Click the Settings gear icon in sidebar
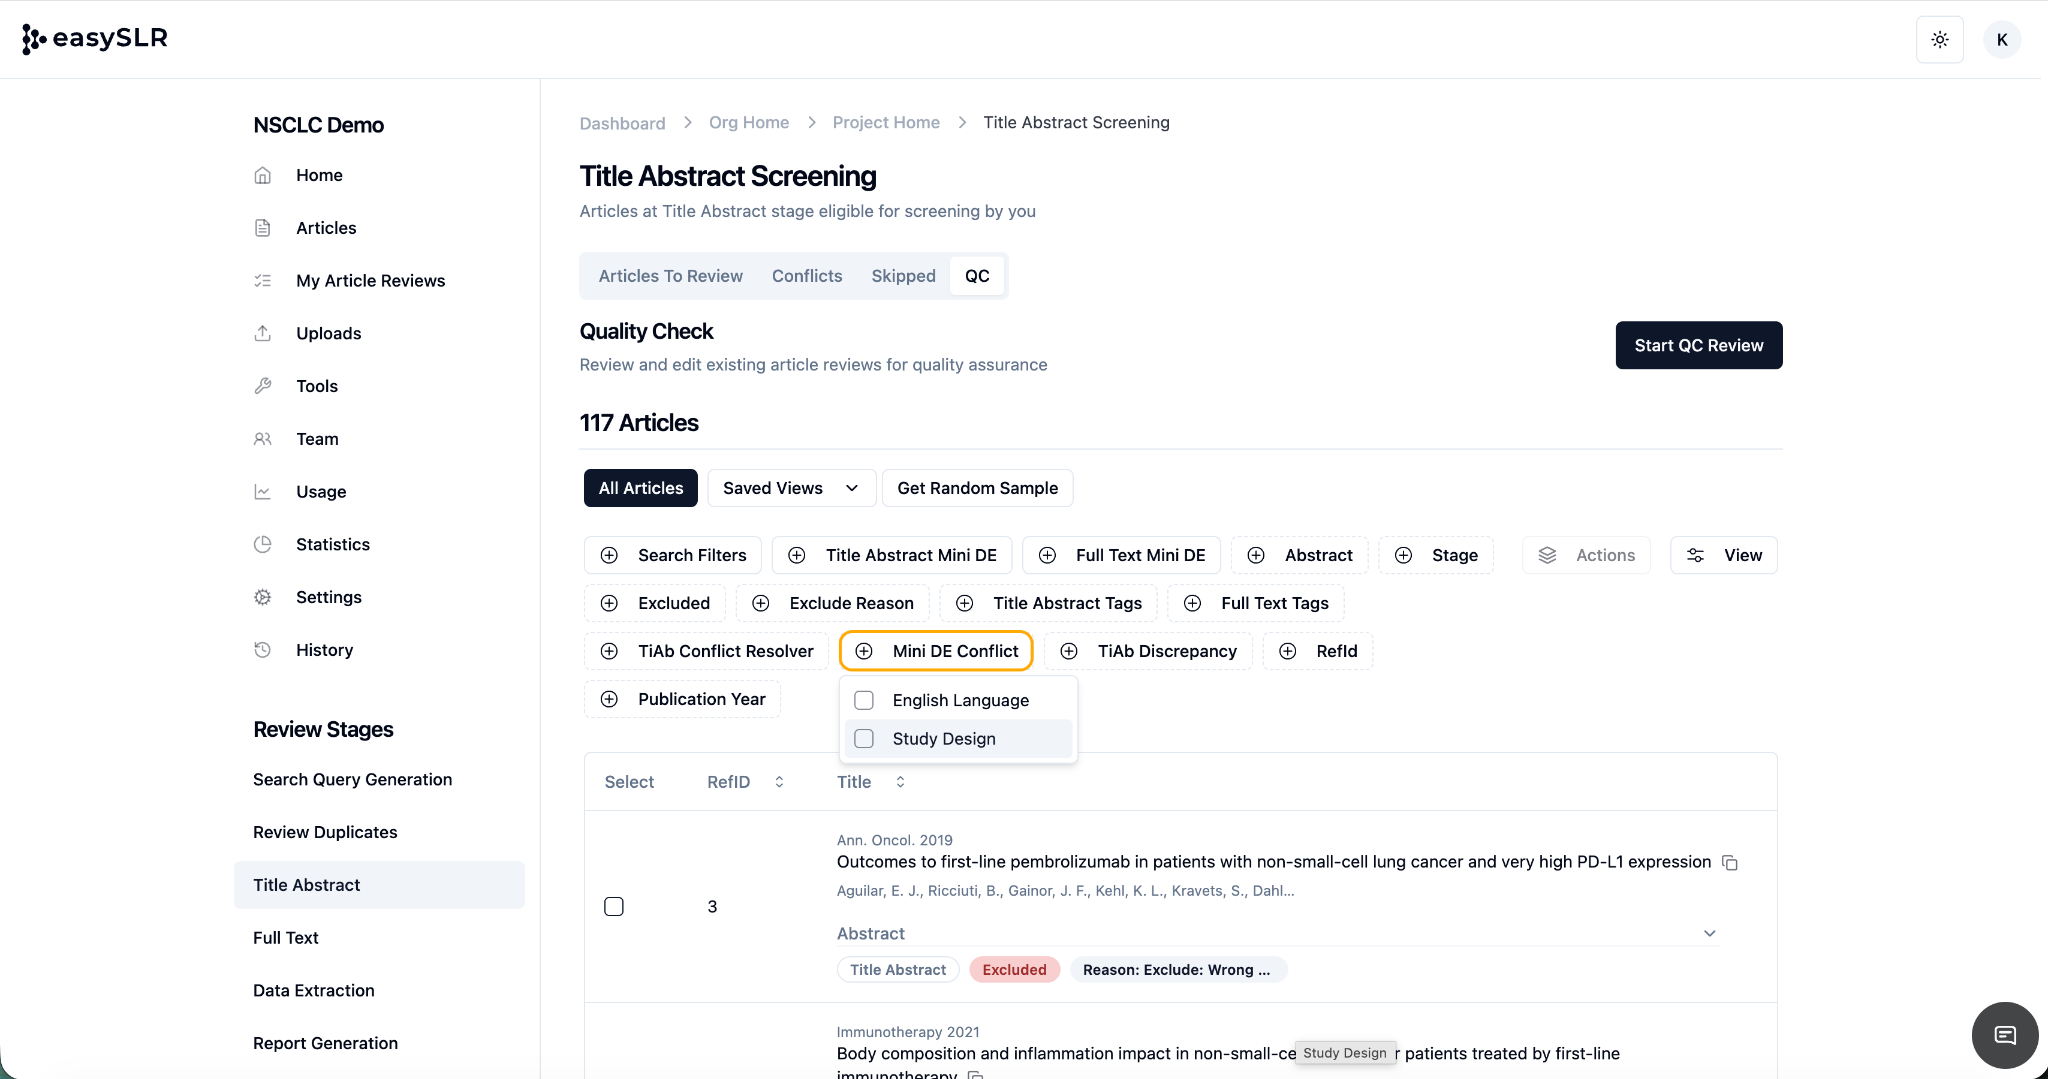The height and width of the screenshot is (1079, 2048). click(x=263, y=597)
